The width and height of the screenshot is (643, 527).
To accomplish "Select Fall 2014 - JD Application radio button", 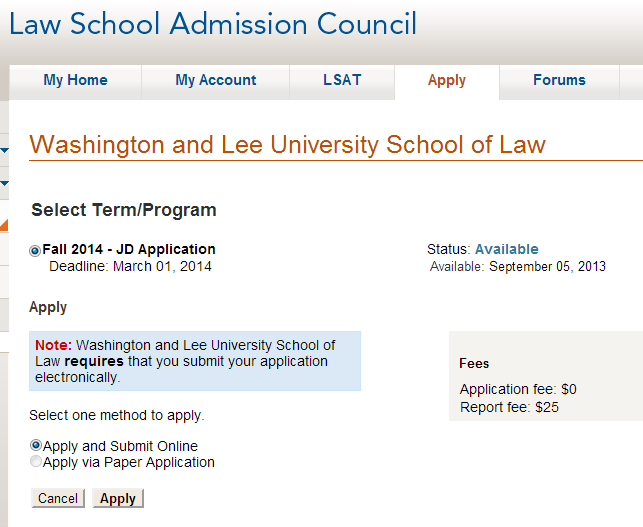I will pyautogui.click(x=35, y=250).
